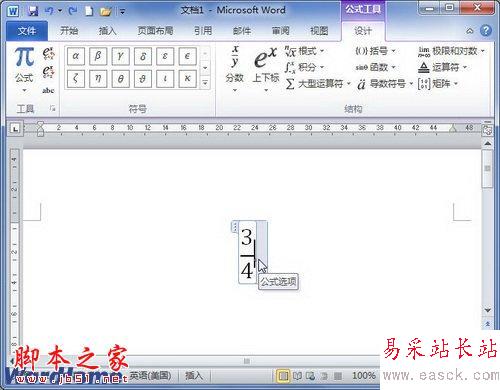
Task: Insert the eta η symbol
Action: pos(98,79)
